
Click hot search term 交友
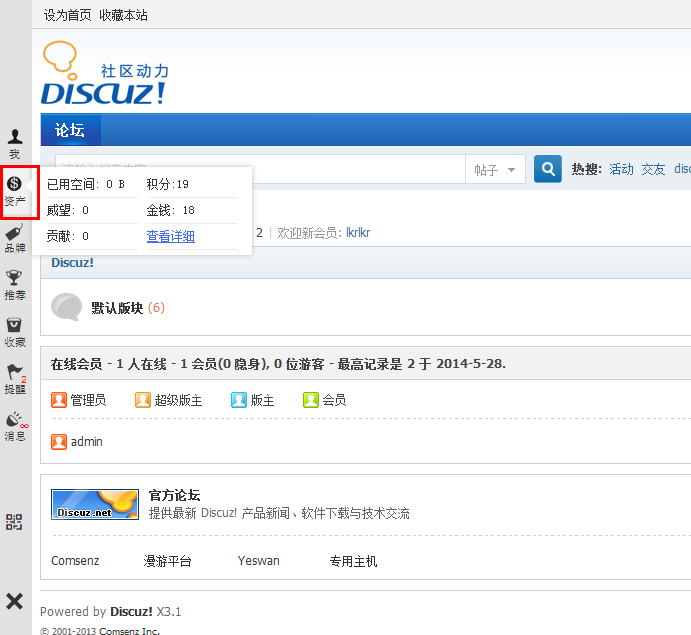tap(653, 169)
